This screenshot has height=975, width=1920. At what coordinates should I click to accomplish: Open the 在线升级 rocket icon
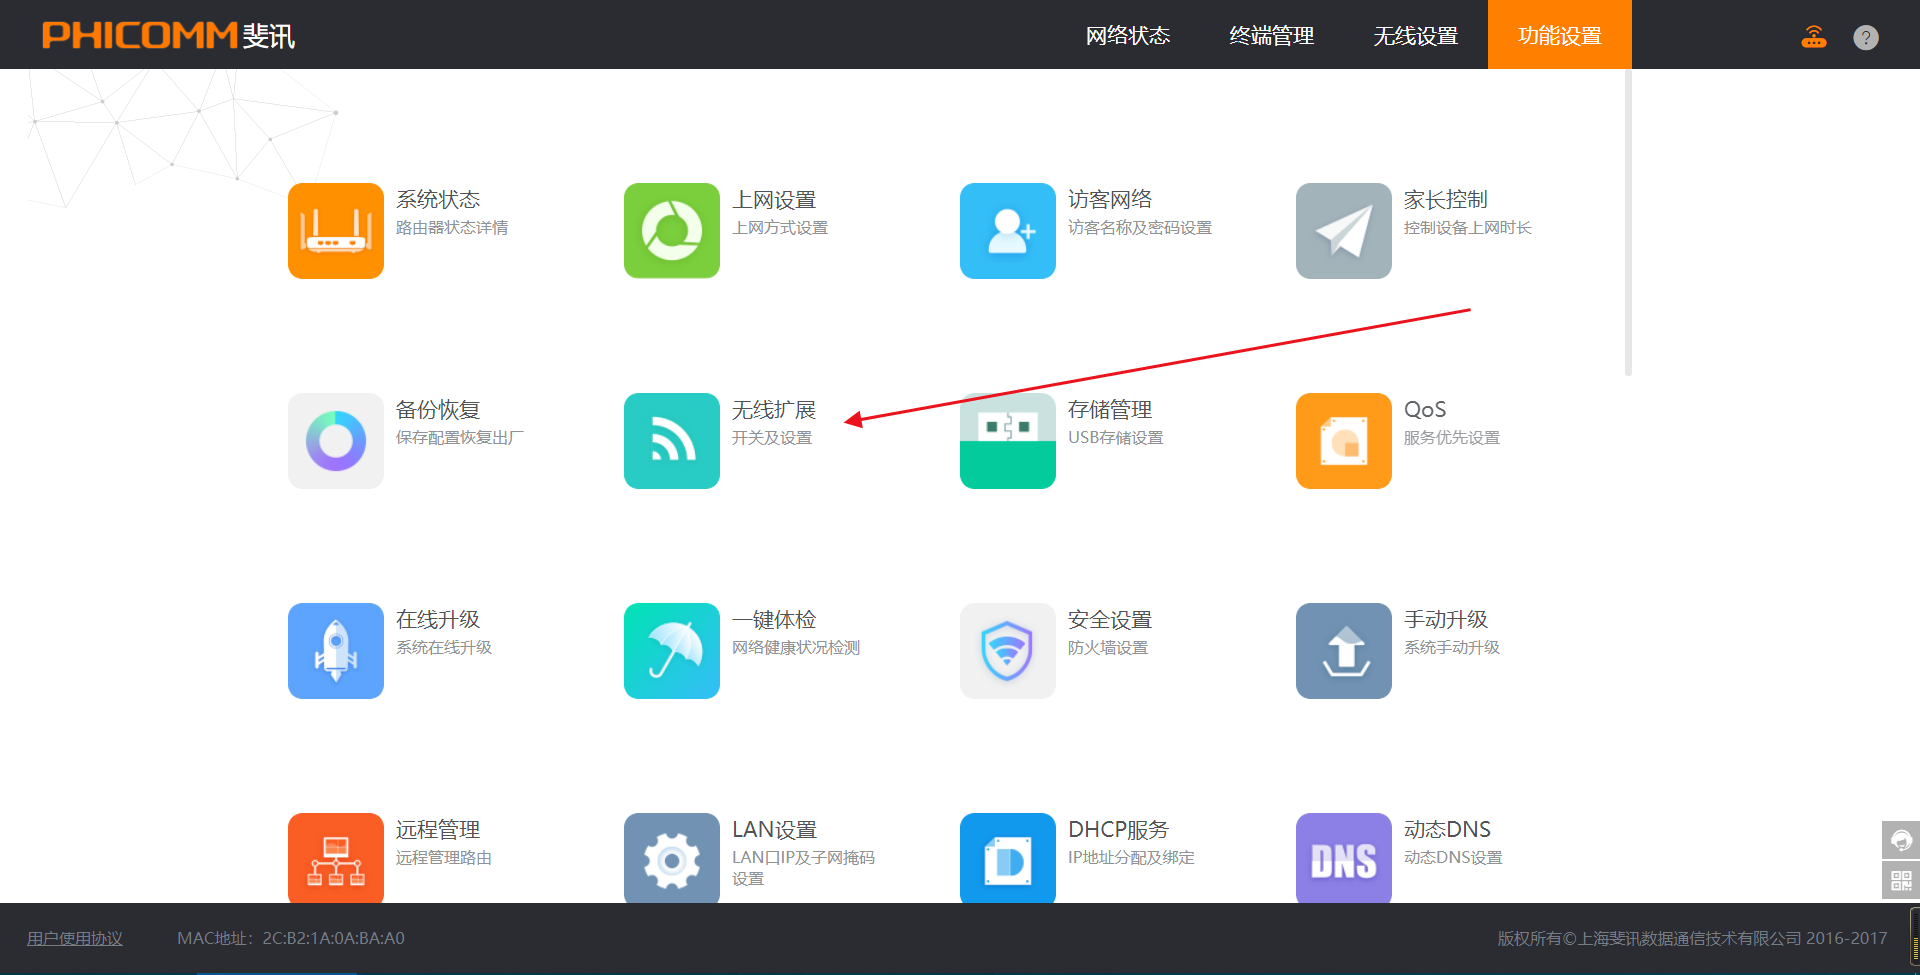pos(336,651)
